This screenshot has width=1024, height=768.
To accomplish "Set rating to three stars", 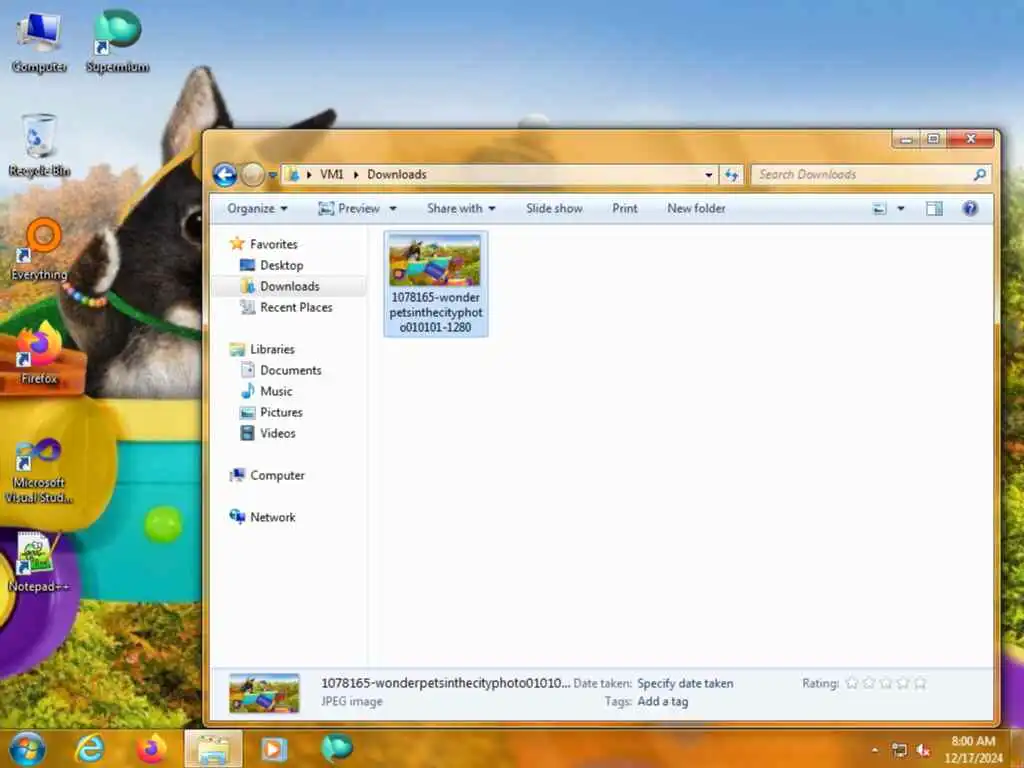I will [886, 683].
